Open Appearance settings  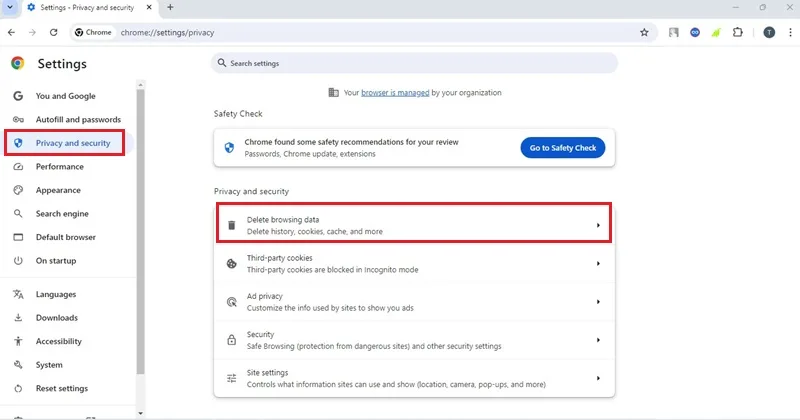(58, 190)
